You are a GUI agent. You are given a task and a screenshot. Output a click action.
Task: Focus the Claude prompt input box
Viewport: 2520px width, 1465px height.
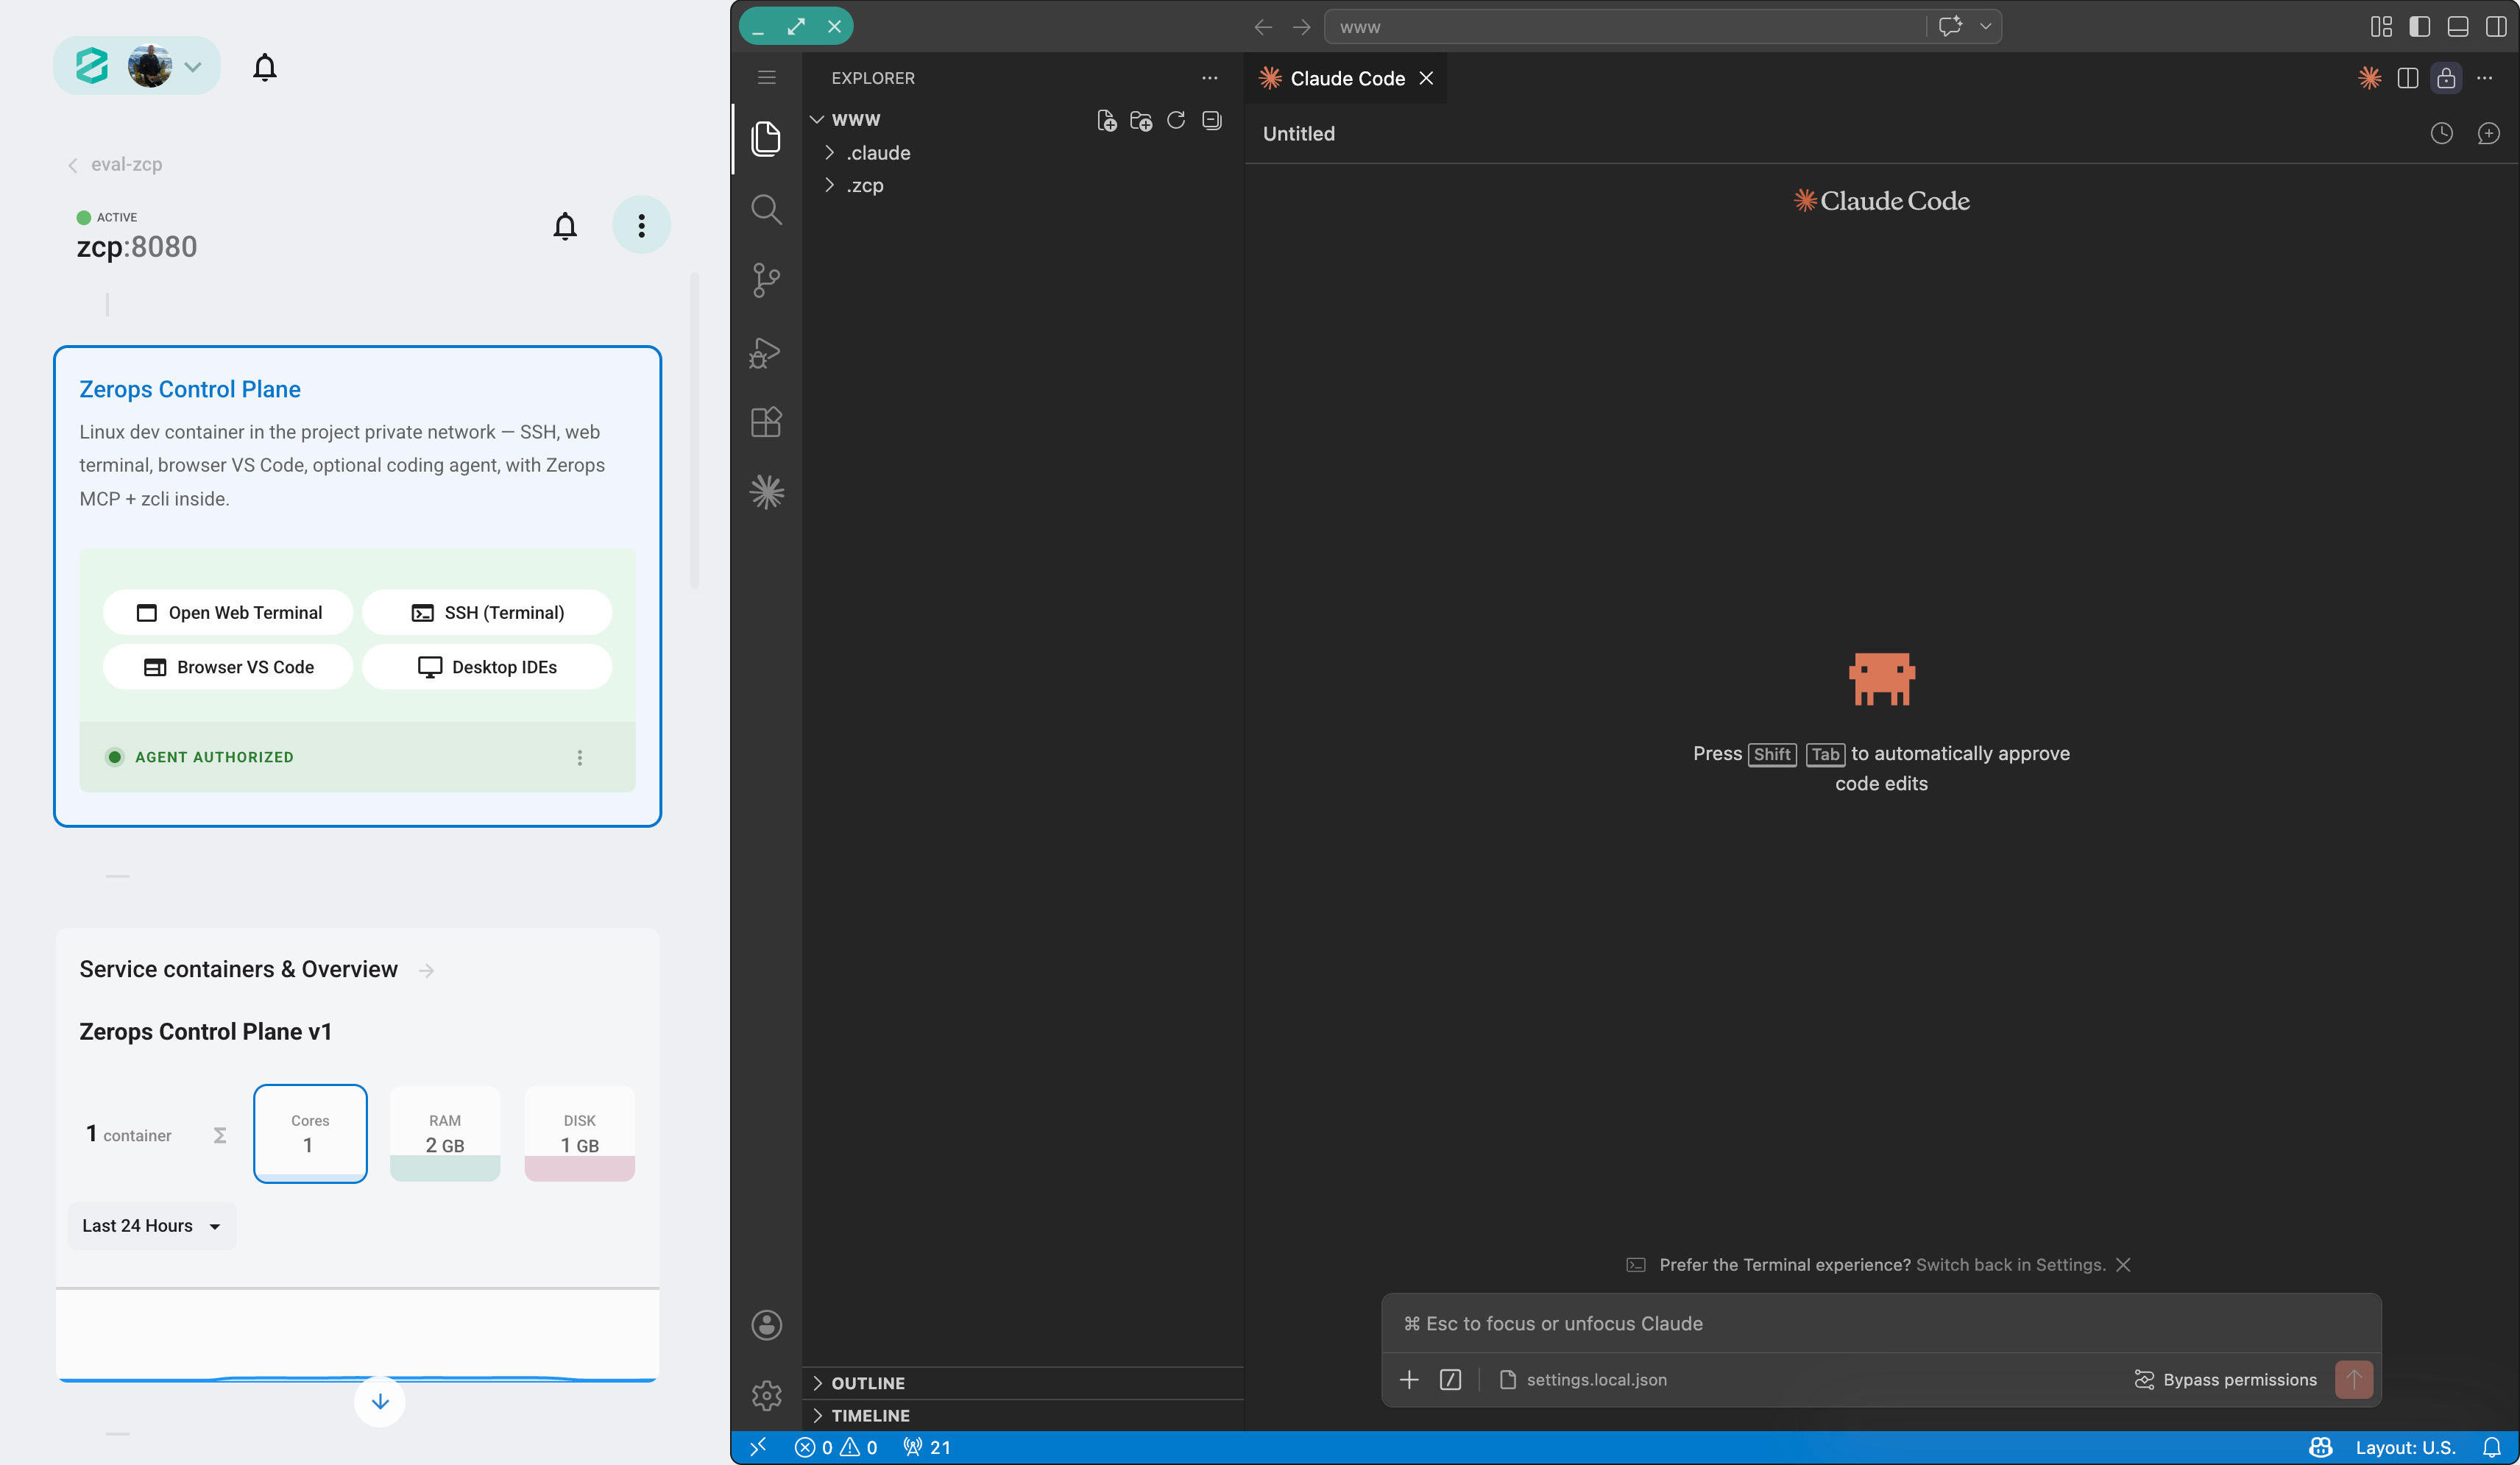click(1880, 1324)
